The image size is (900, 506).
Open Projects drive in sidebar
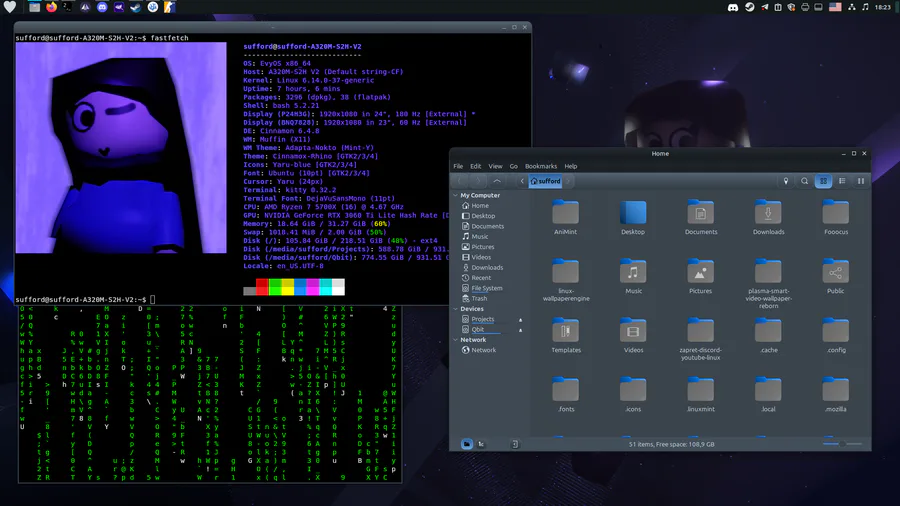pos(485,320)
